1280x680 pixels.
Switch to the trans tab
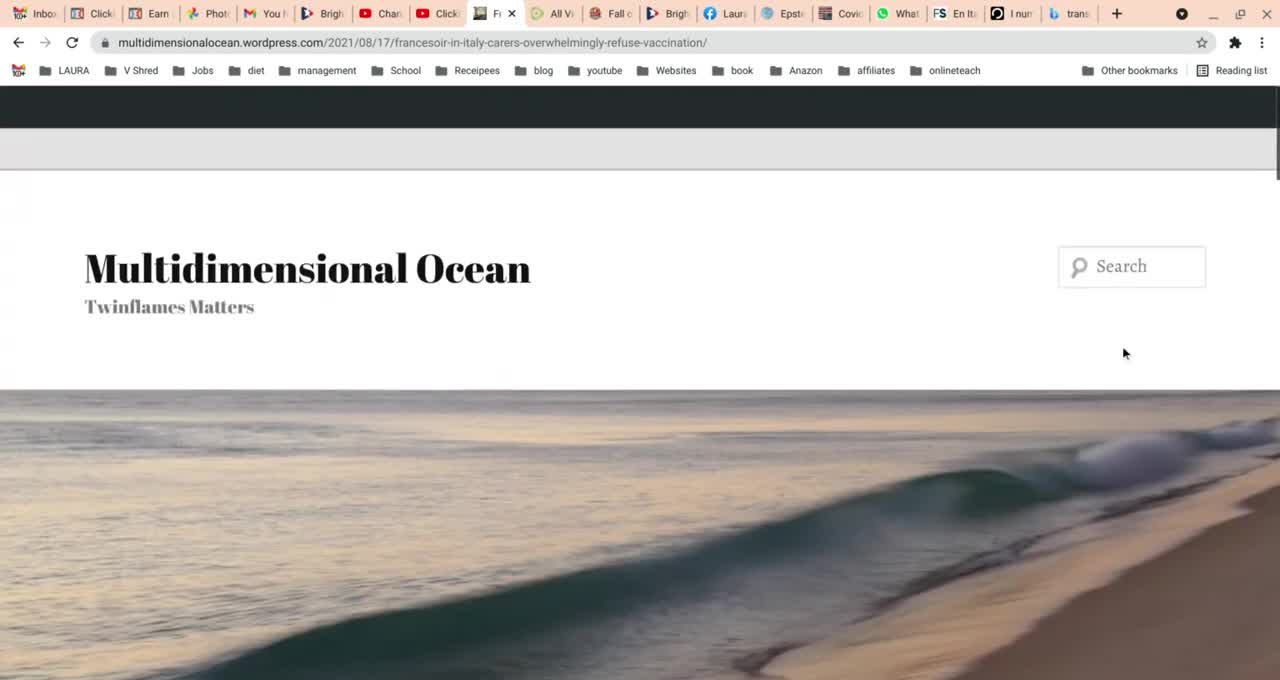(1069, 14)
